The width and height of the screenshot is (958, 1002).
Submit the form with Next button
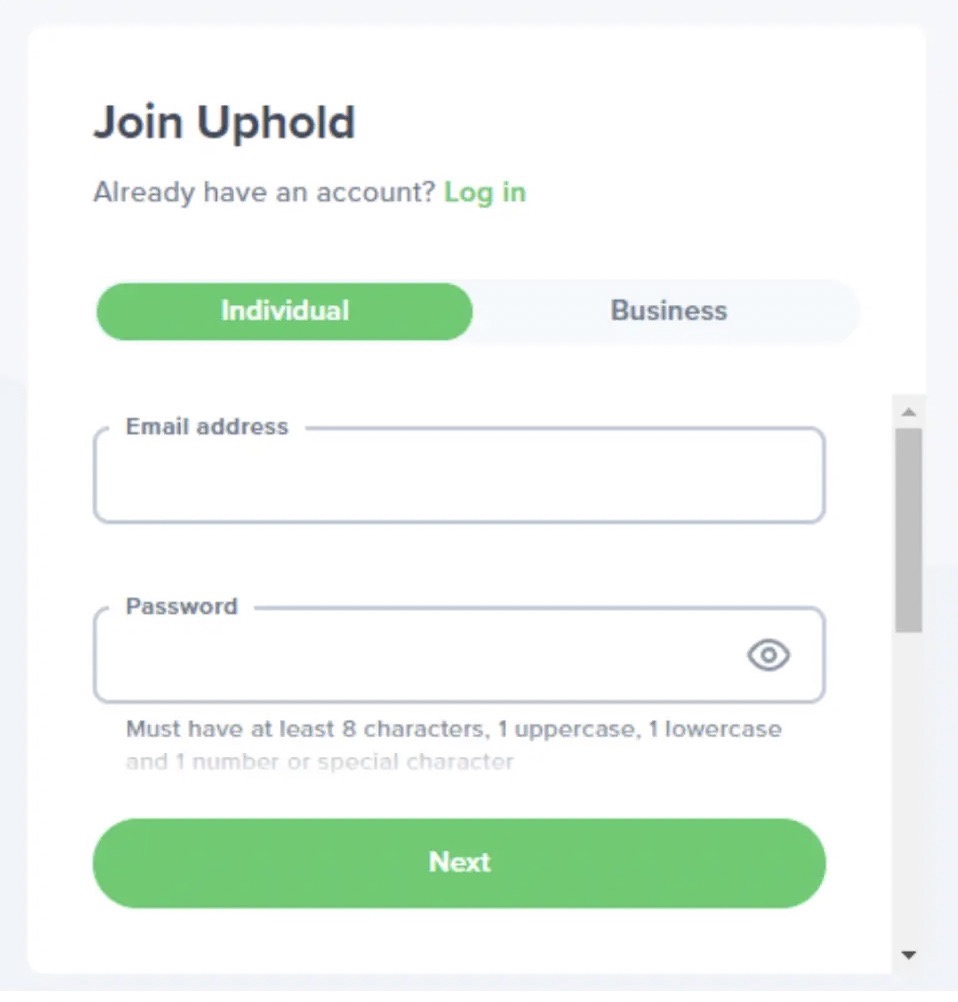(459, 863)
